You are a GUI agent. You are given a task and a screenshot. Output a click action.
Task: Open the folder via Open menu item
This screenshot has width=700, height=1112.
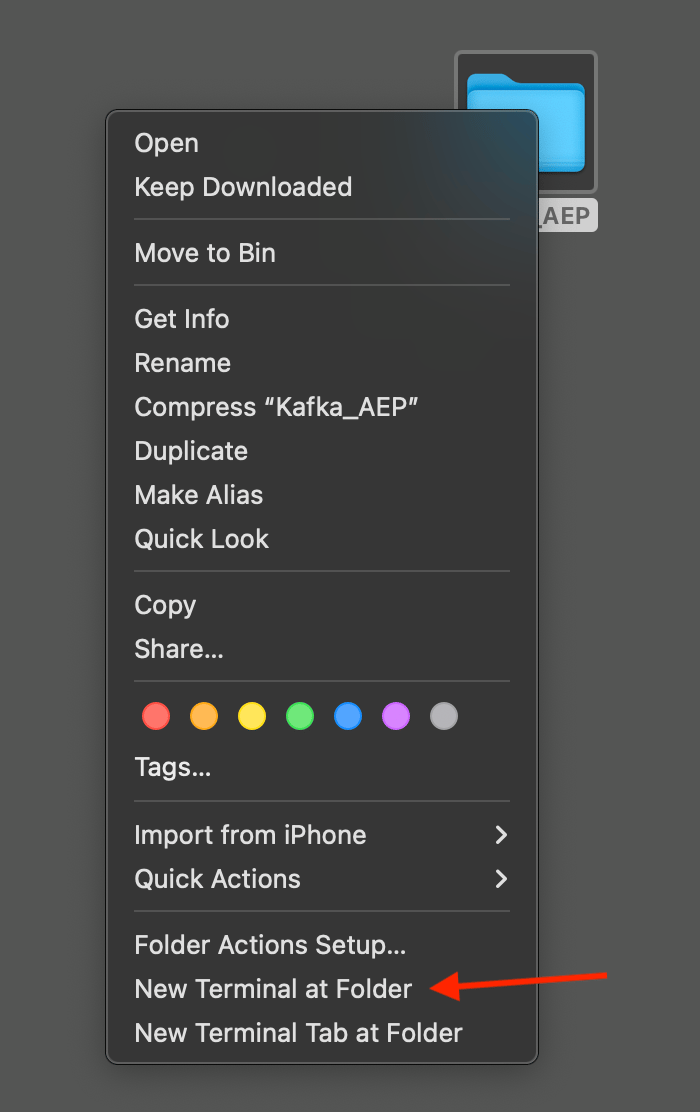[167, 143]
